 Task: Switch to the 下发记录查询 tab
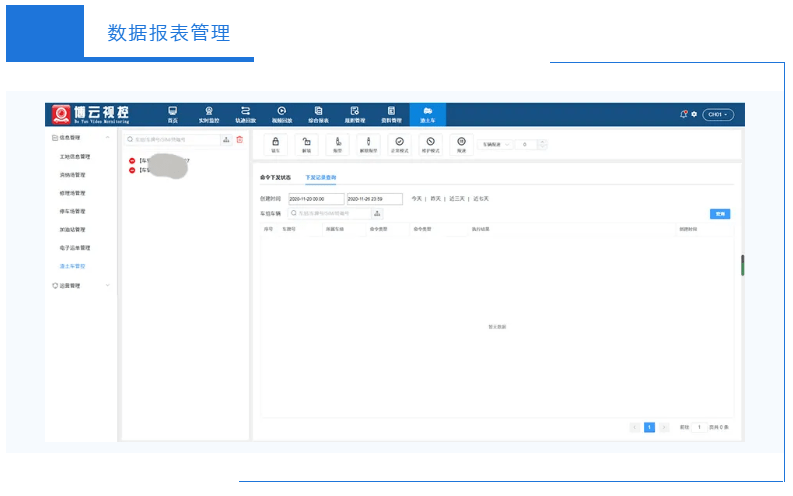click(321, 177)
